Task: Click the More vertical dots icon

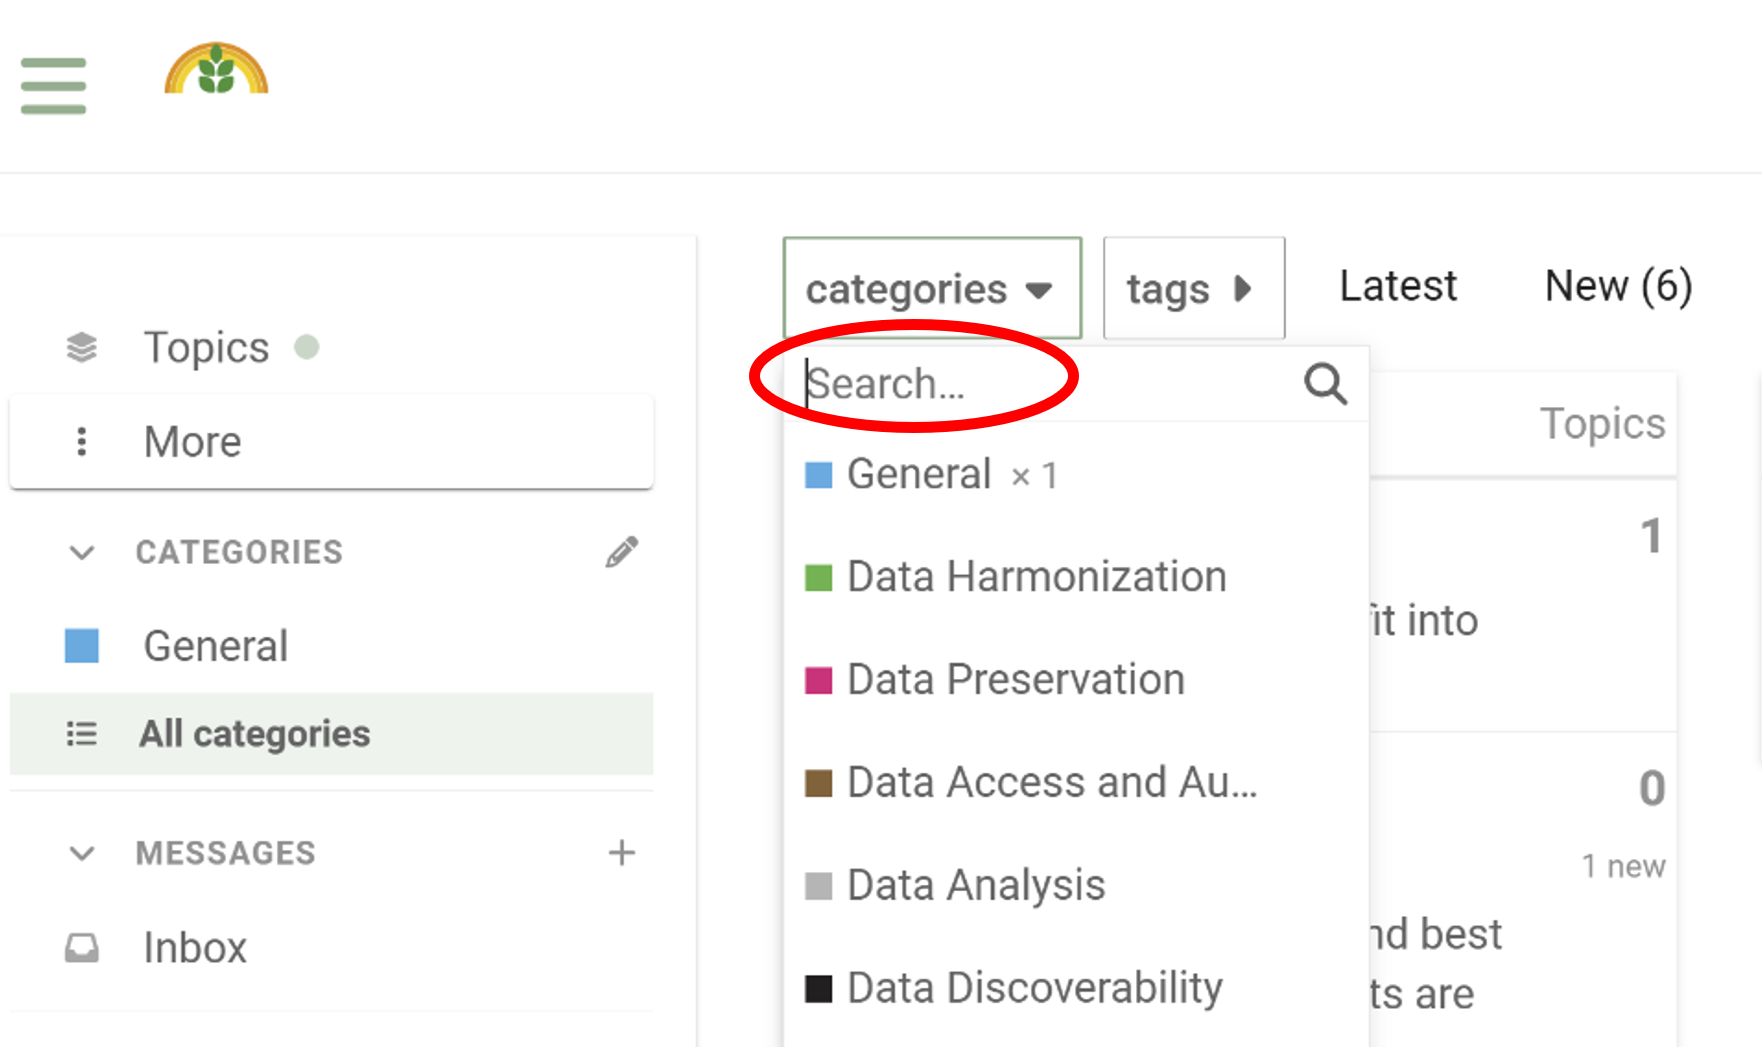Action: [x=82, y=441]
